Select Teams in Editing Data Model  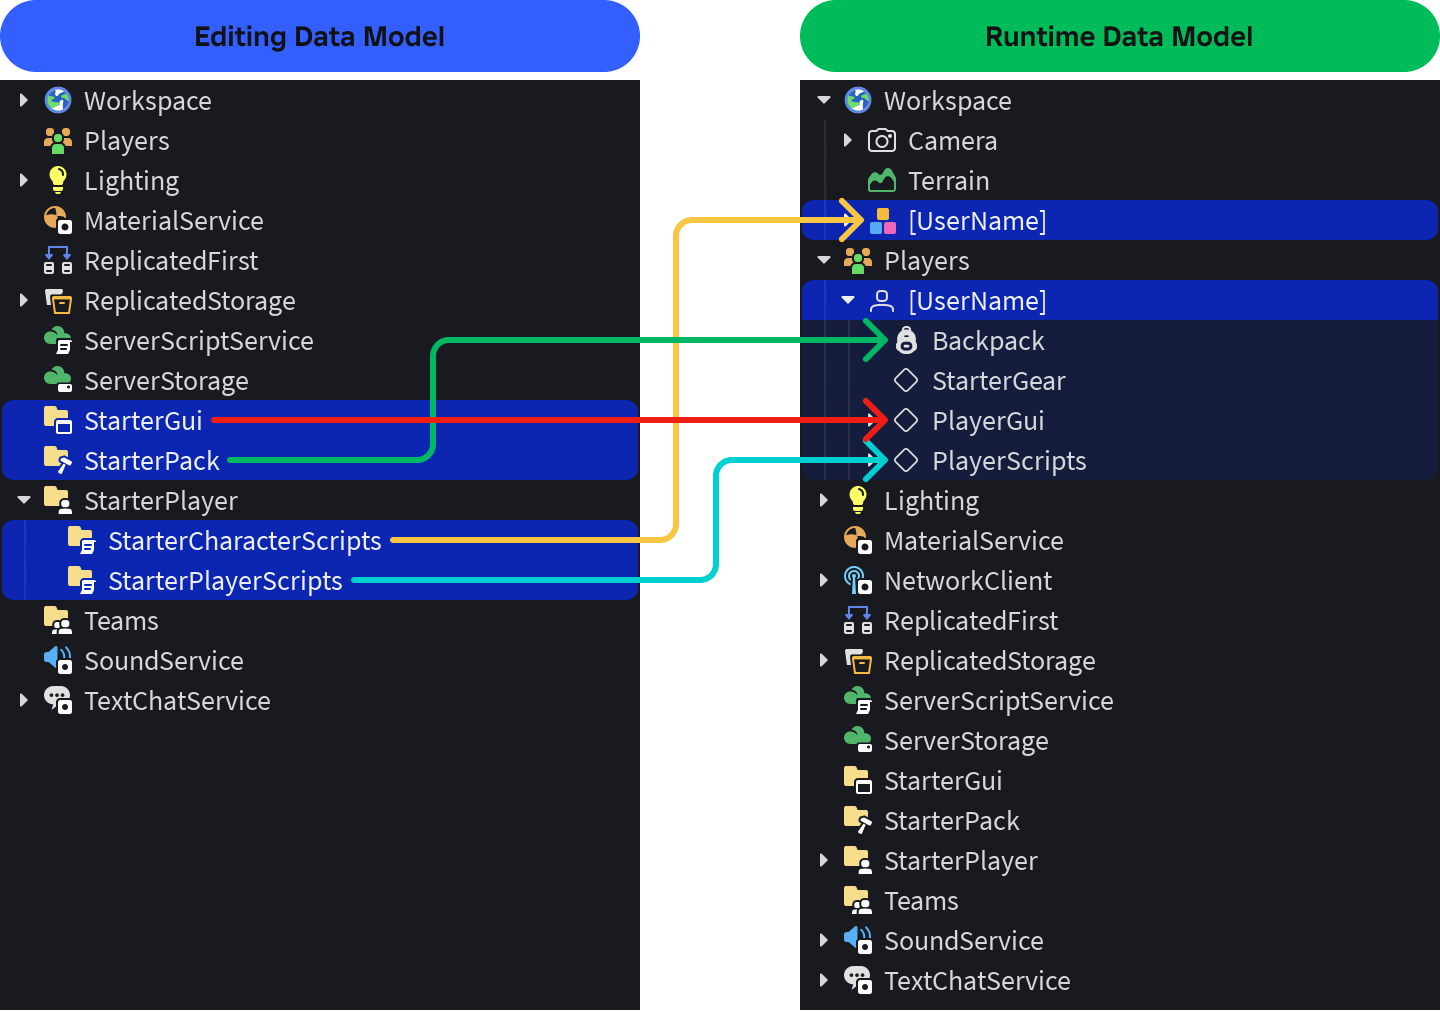[x=320, y=620]
